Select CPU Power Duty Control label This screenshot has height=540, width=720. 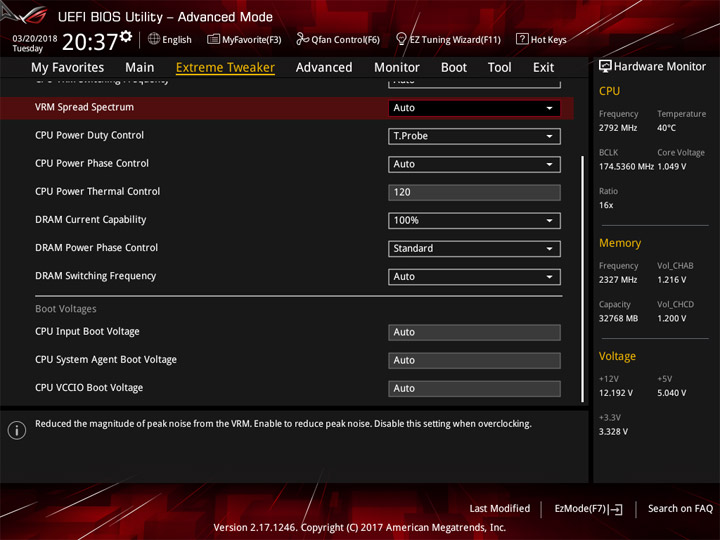89,135
